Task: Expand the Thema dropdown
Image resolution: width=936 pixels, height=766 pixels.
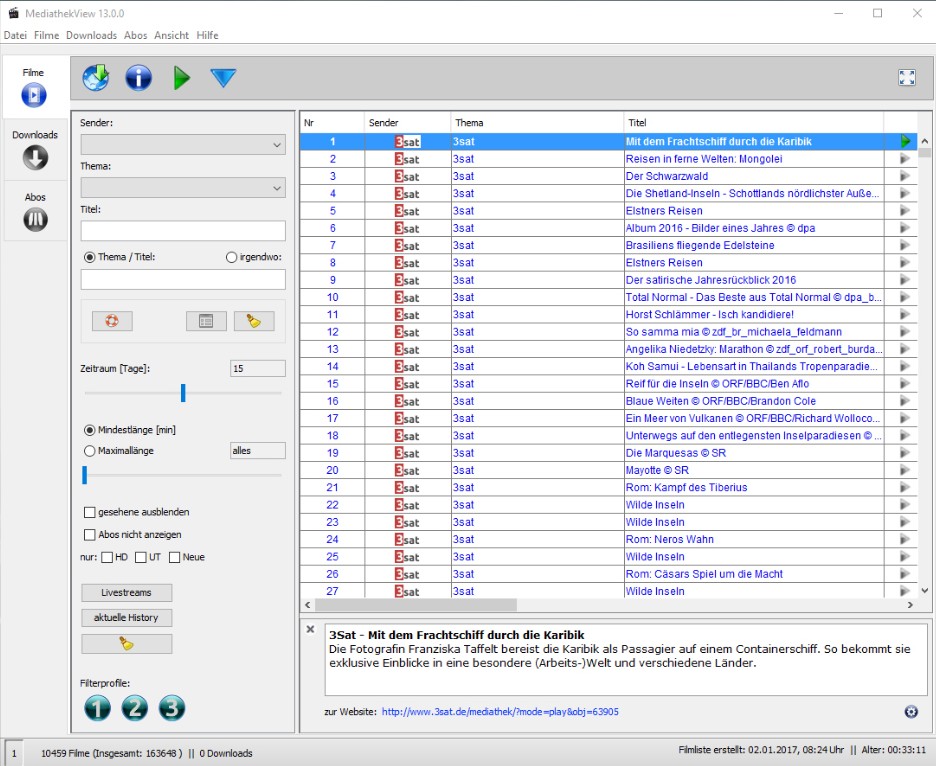Action: click(x=183, y=187)
